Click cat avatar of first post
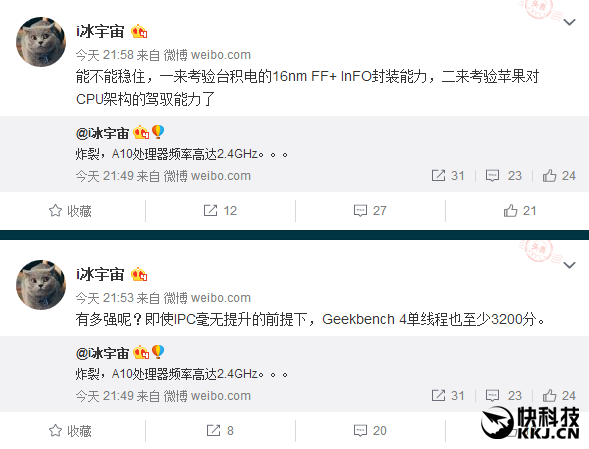This screenshot has height=449, width=589. tap(41, 42)
